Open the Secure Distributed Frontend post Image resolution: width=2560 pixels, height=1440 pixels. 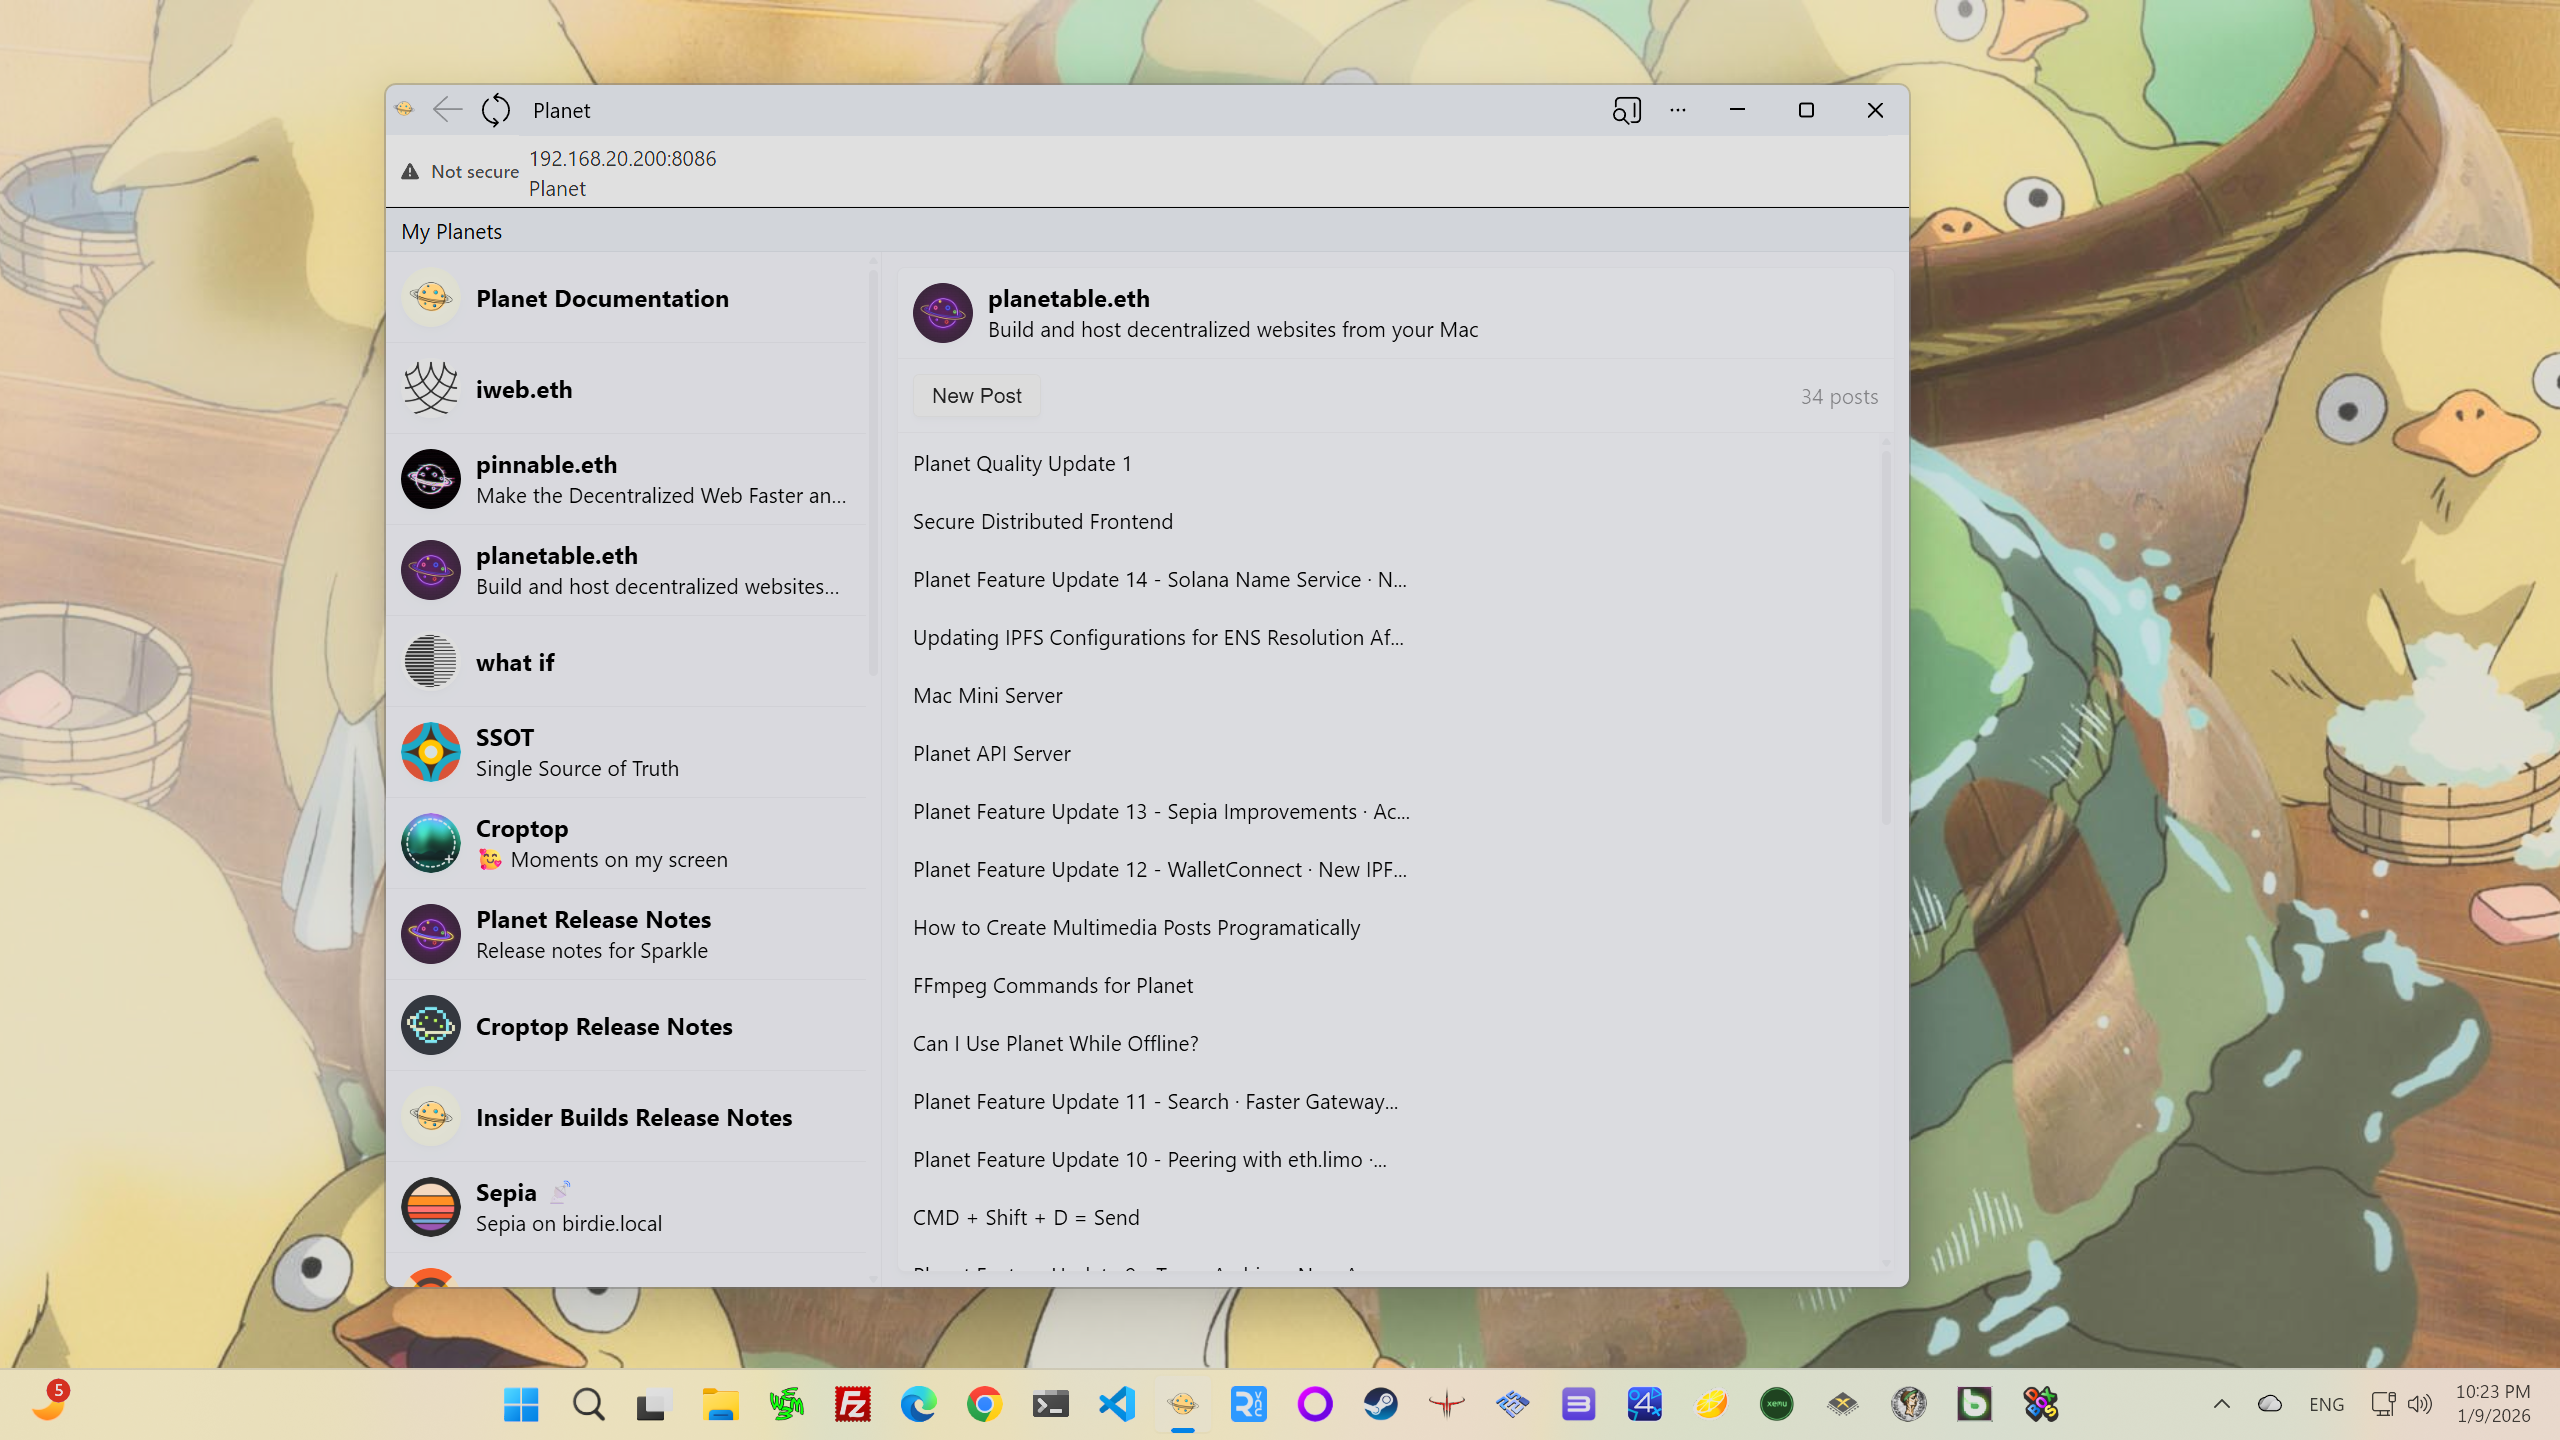coord(1042,522)
